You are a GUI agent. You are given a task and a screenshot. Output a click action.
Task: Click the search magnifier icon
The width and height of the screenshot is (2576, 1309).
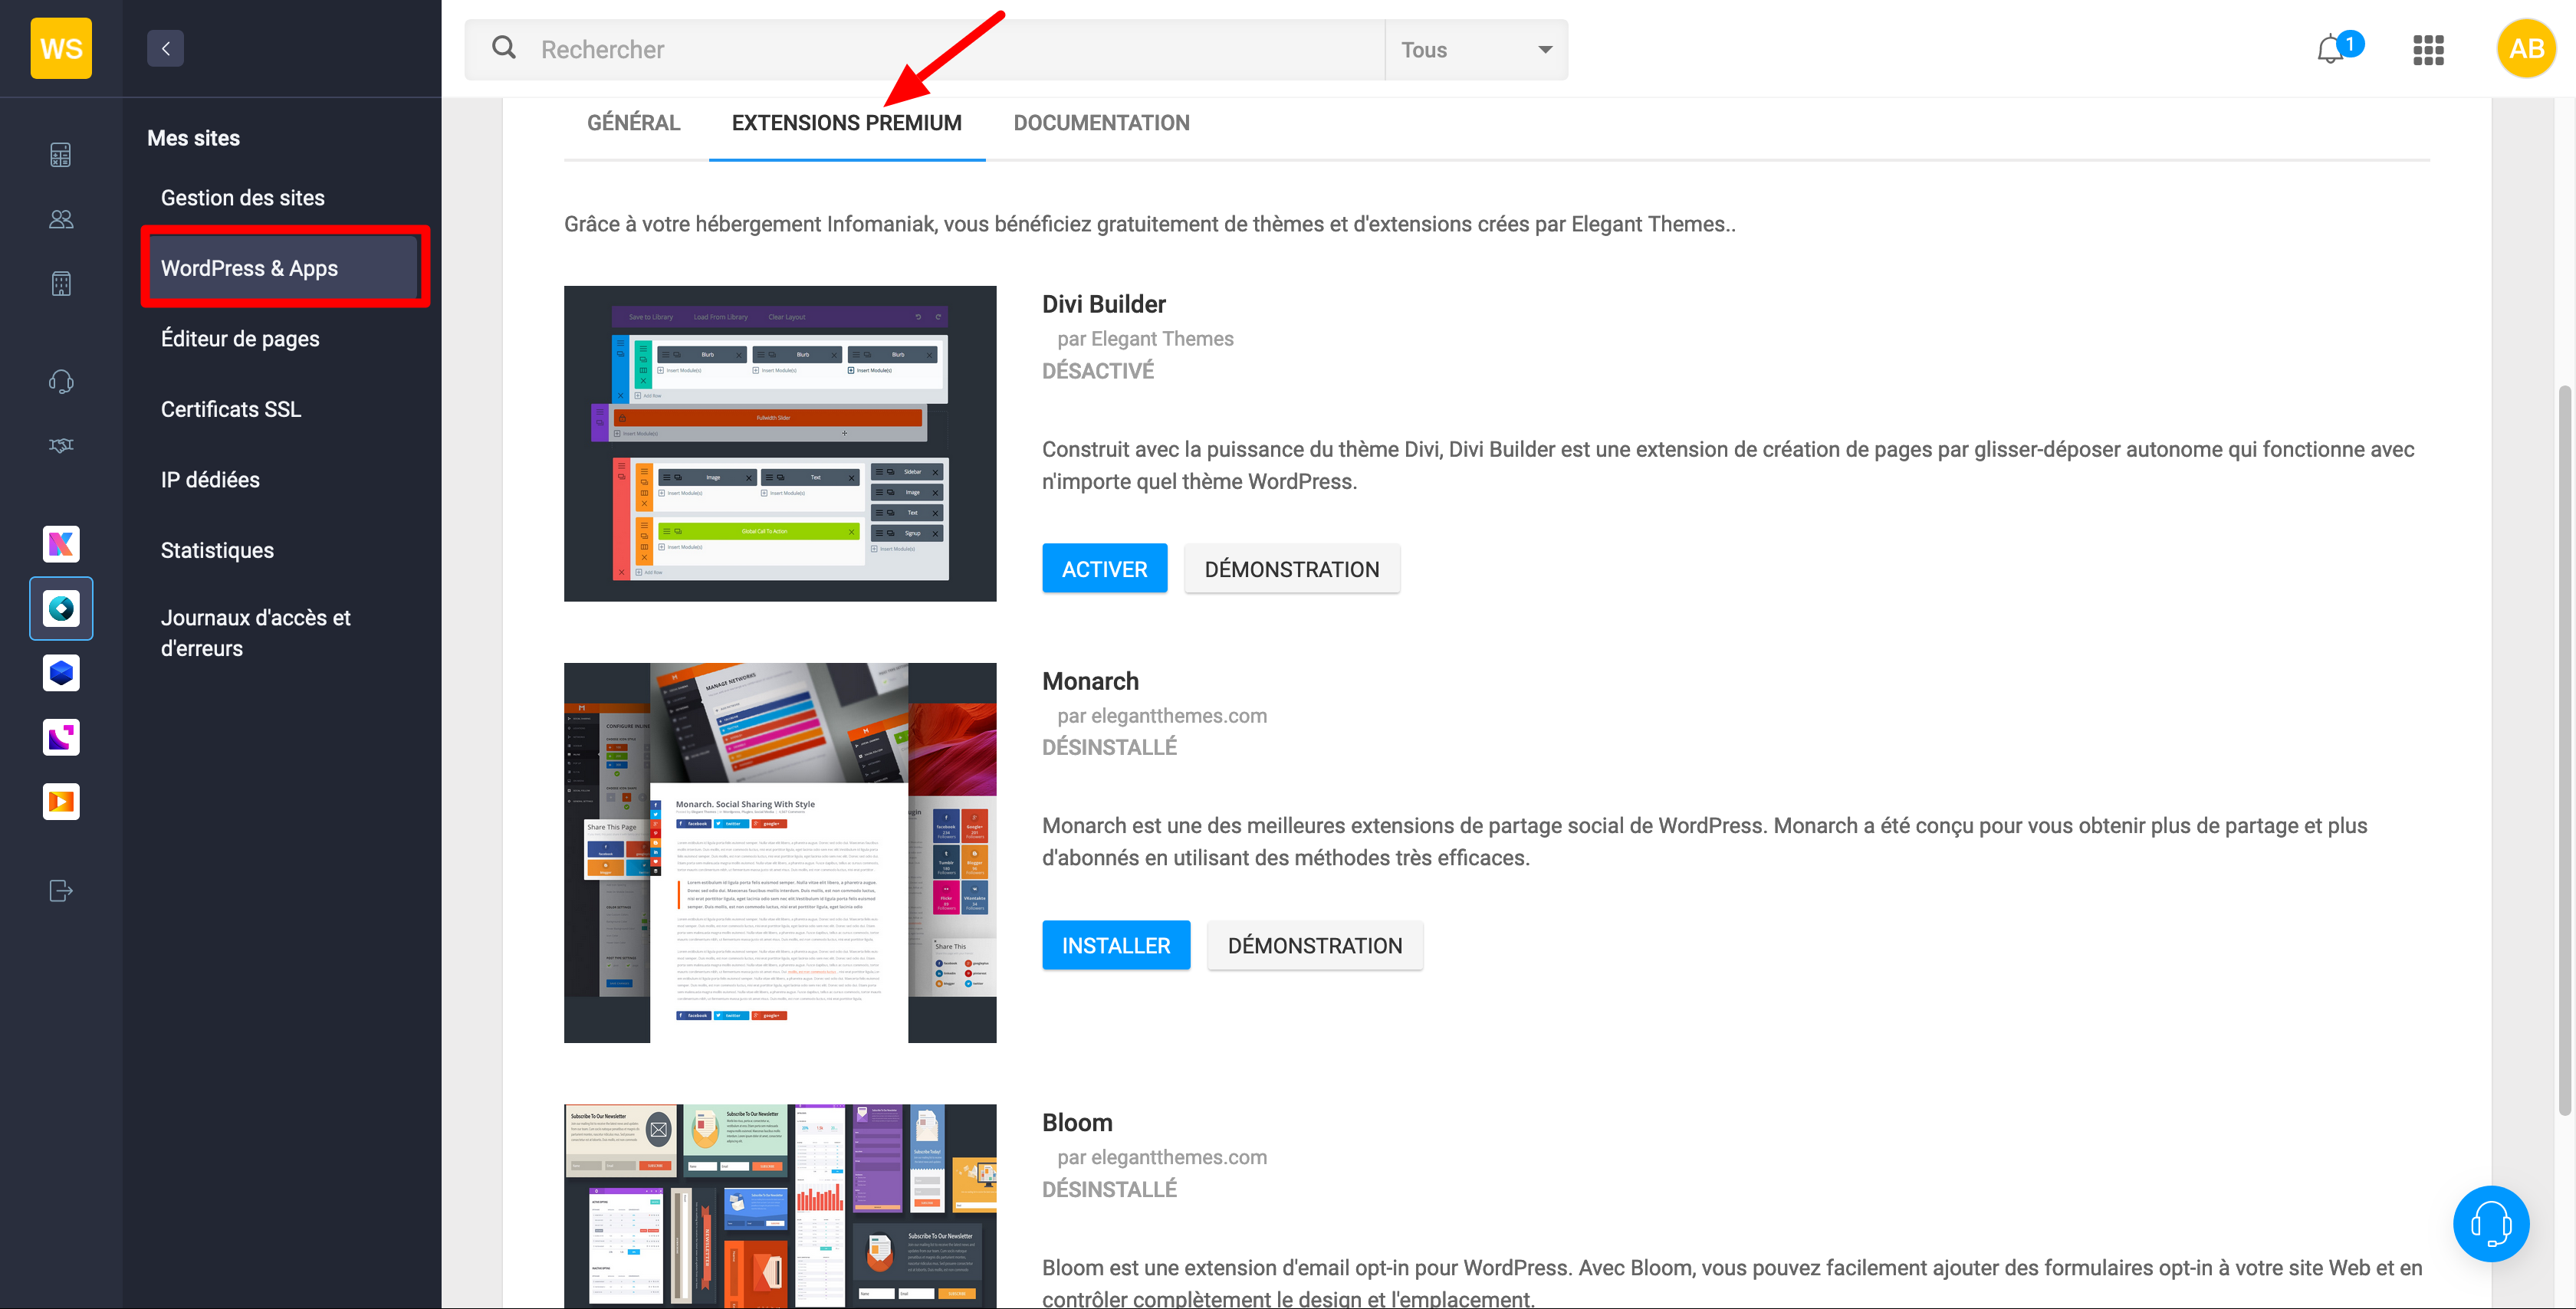click(504, 48)
